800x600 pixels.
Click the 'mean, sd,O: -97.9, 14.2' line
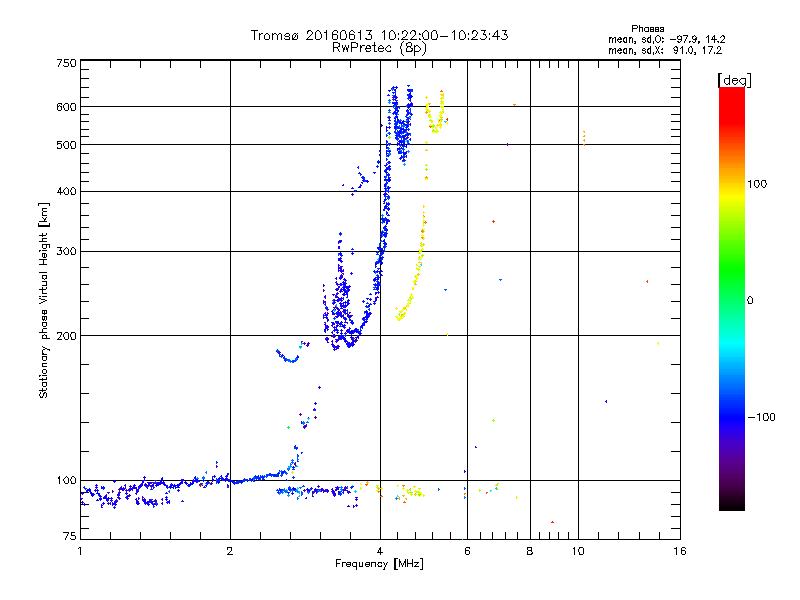[666, 39]
